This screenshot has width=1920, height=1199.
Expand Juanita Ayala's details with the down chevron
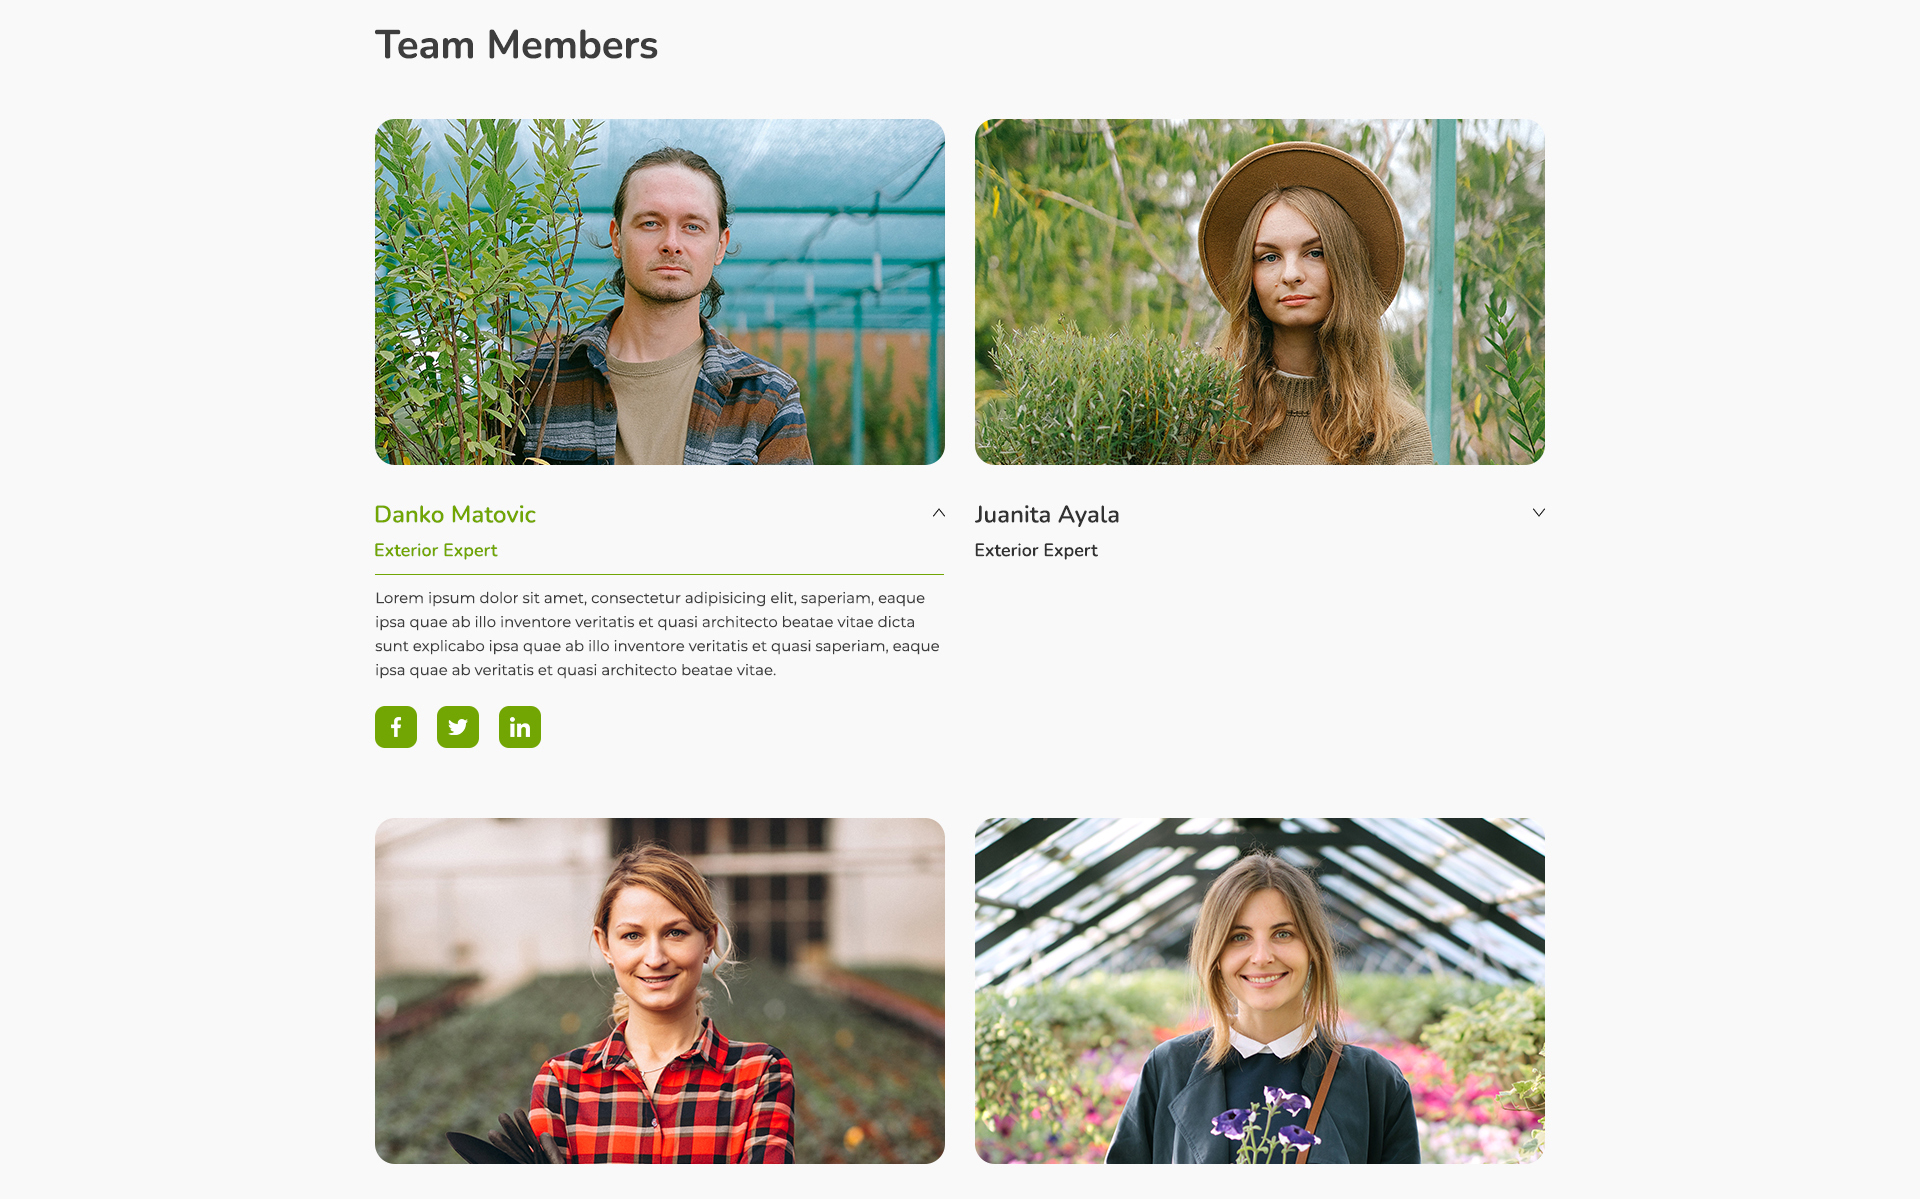point(1538,513)
